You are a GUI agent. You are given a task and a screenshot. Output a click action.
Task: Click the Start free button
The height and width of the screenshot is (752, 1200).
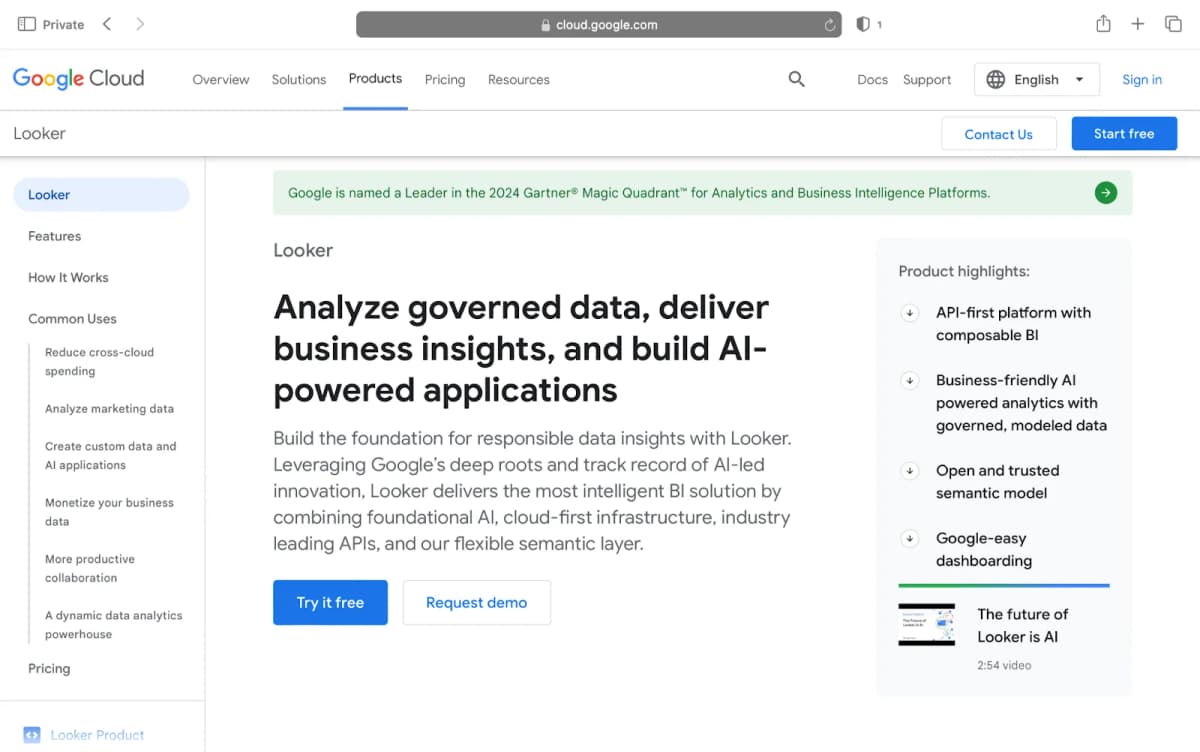pos(1124,134)
